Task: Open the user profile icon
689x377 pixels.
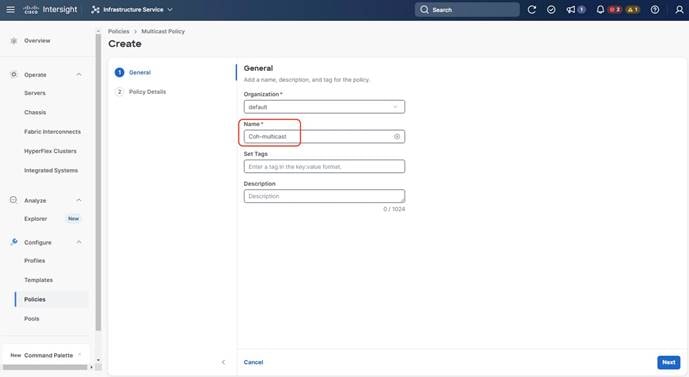Action: 679,9
